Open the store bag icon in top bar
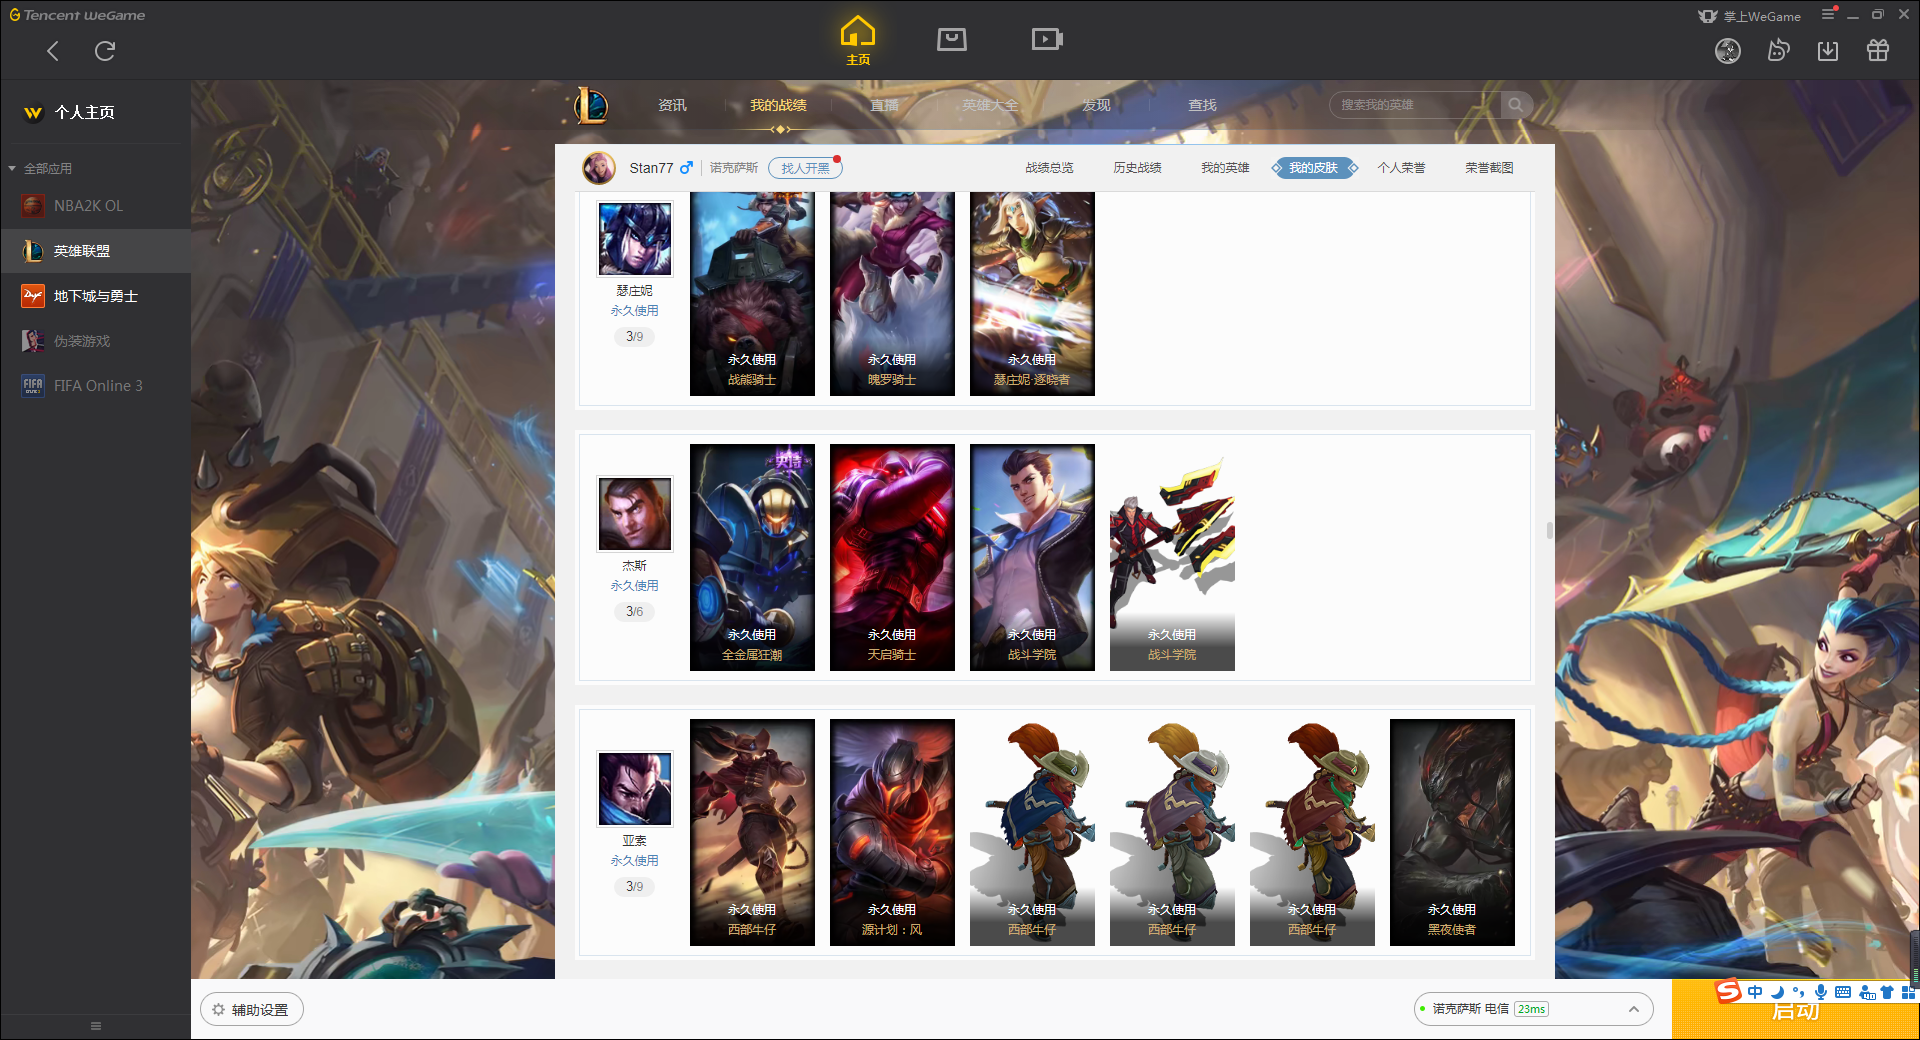 point(951,39)
